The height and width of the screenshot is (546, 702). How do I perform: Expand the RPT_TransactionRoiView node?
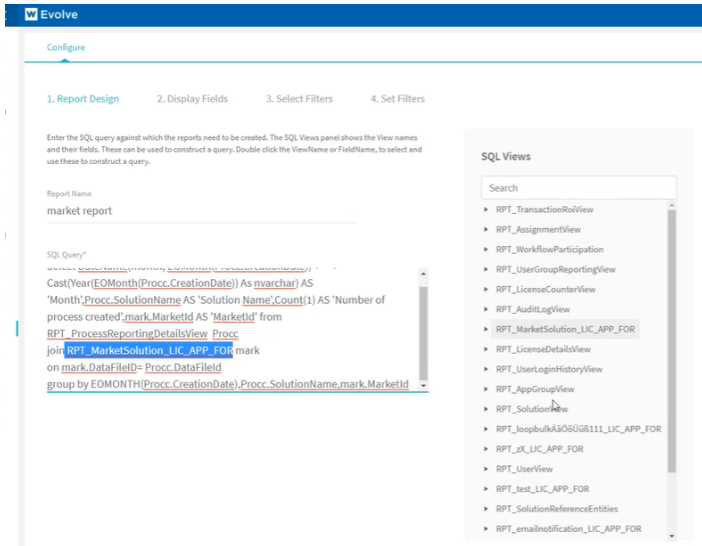coord(487,210)
